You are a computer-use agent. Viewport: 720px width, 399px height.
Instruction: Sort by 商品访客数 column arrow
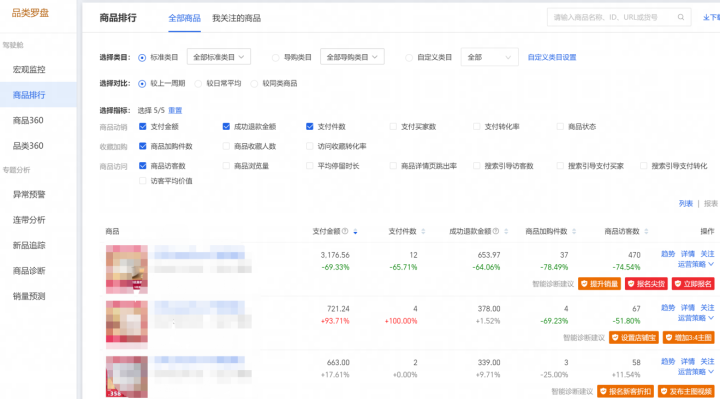[646, 232]
